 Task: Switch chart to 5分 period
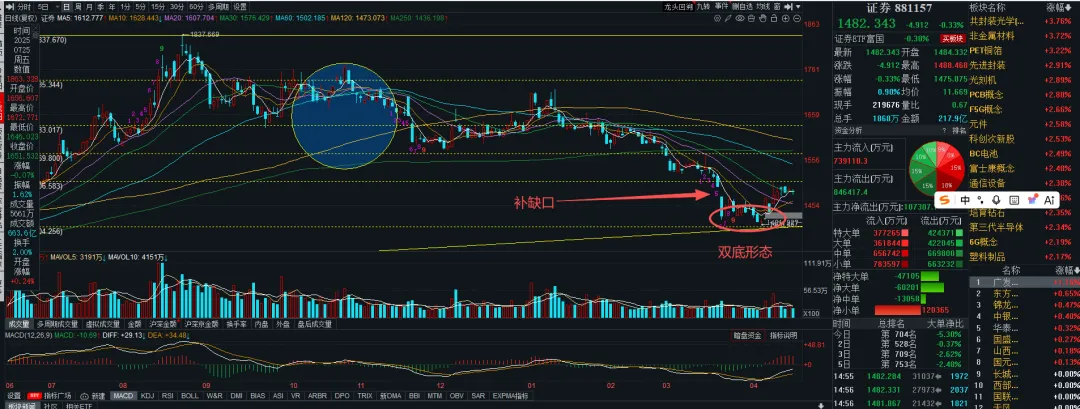[141, 7]
